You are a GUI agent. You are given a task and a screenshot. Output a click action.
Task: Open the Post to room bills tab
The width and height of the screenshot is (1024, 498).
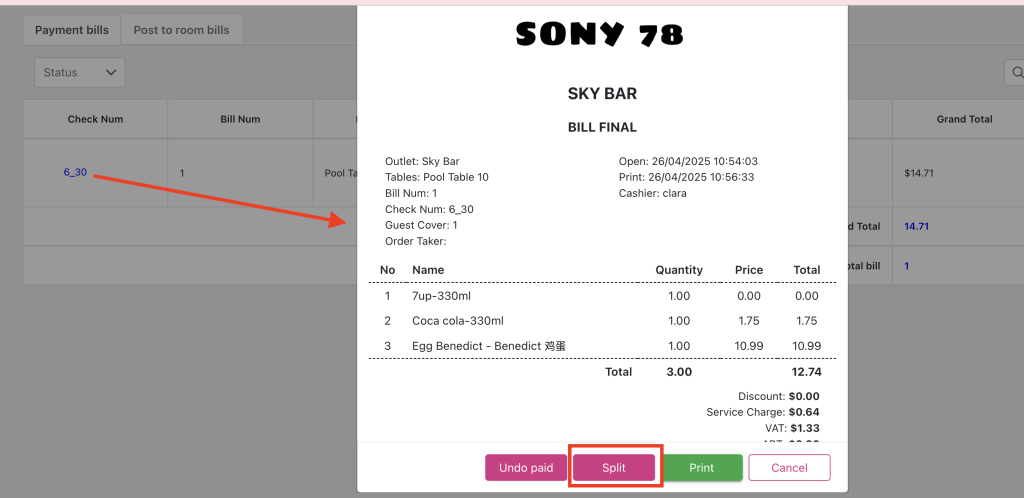click(181, 30)
